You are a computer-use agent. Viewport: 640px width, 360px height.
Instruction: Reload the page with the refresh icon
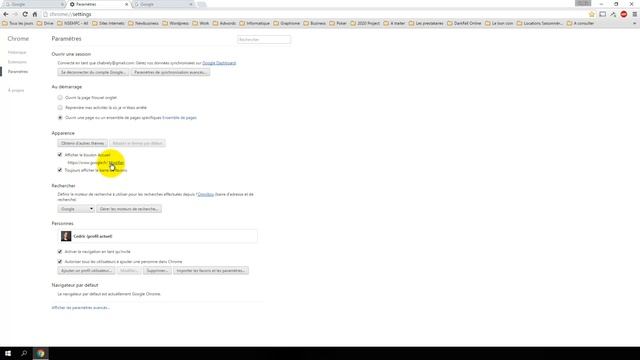25,14
